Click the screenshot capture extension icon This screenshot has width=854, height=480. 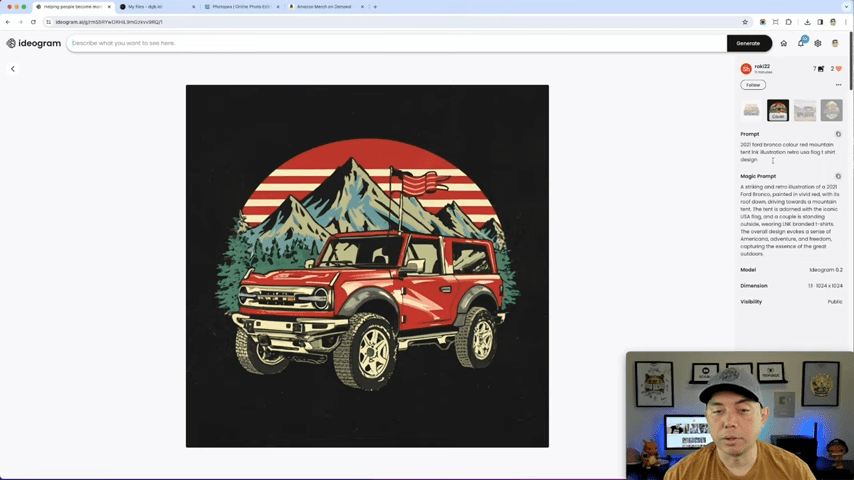tap(776, 22)
